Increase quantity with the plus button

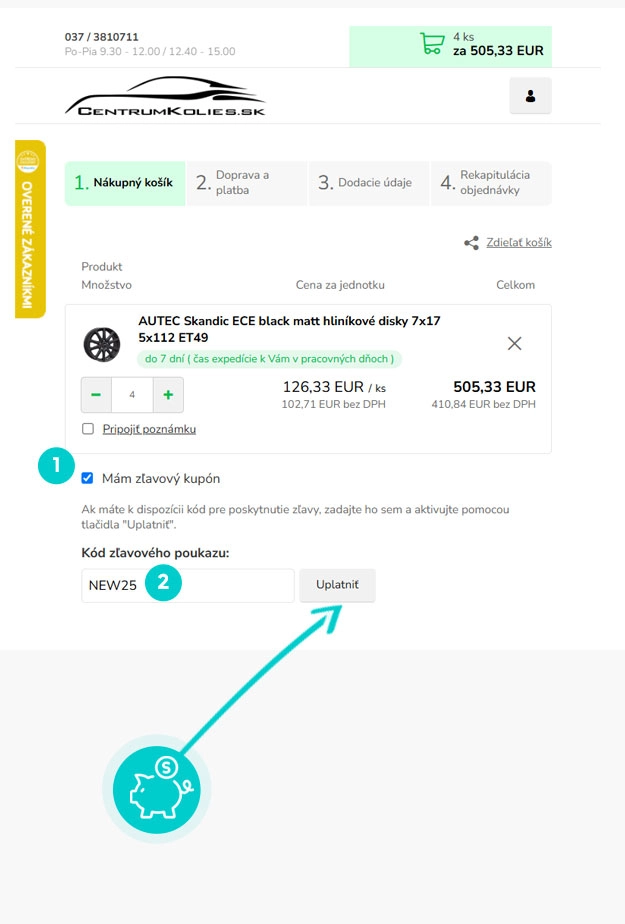[168, 395]
